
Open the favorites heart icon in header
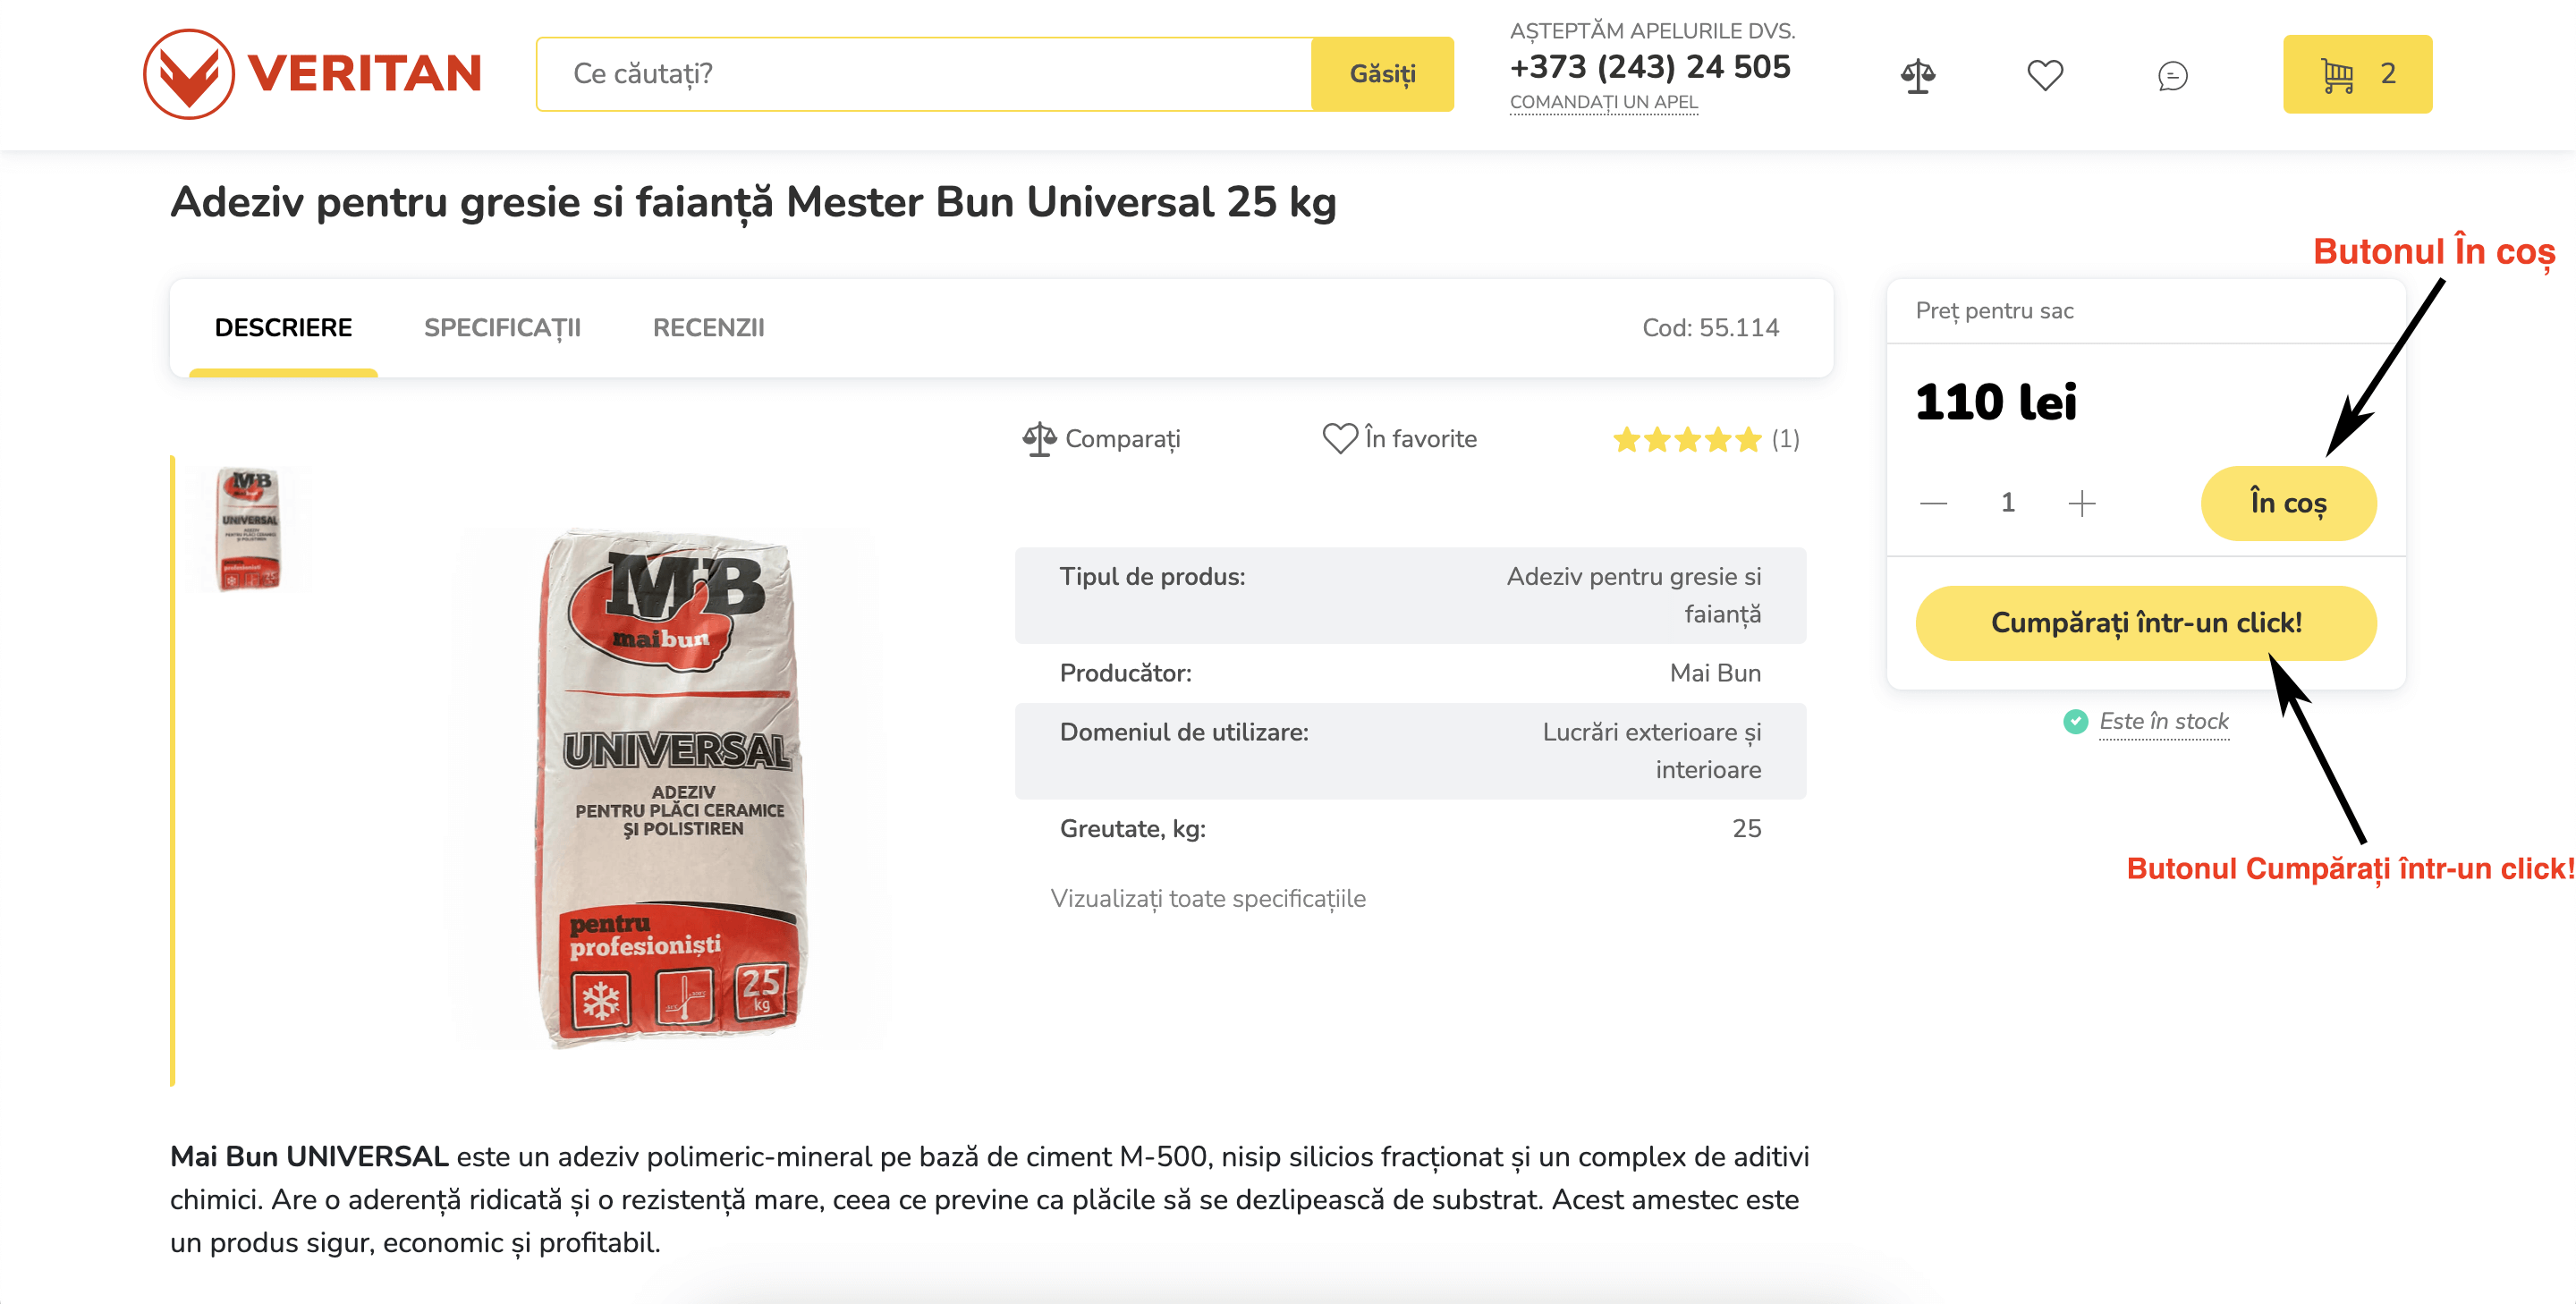(x=2045, y=75)
